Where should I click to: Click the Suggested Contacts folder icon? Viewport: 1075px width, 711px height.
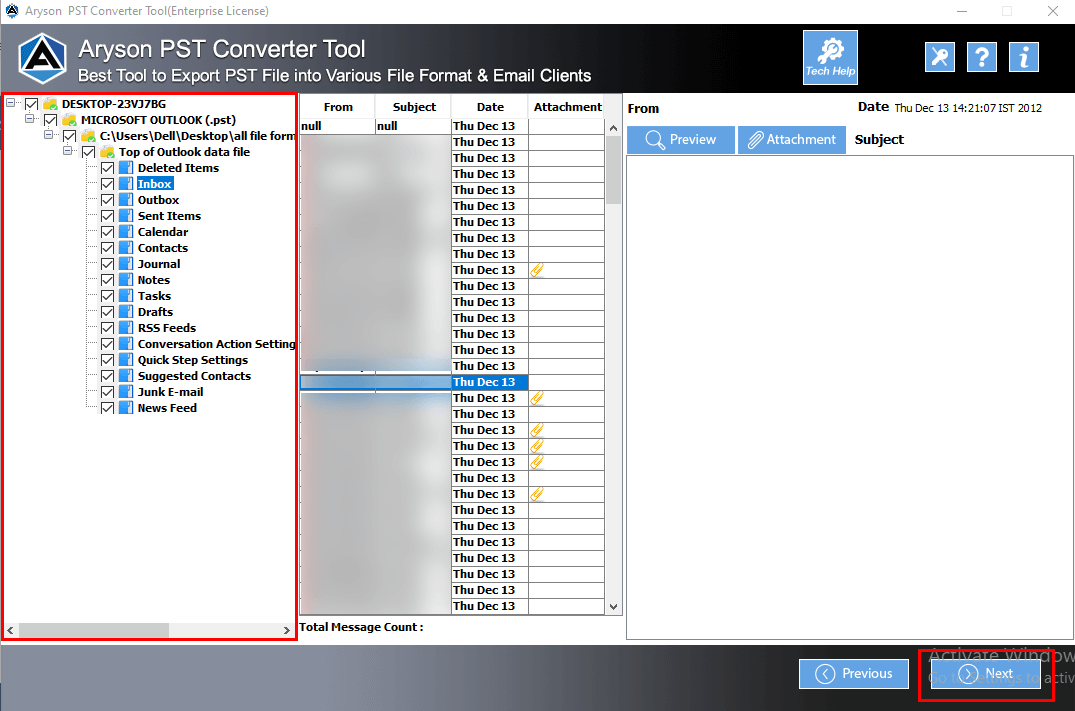pyautogui.click(x=126, y=376)
